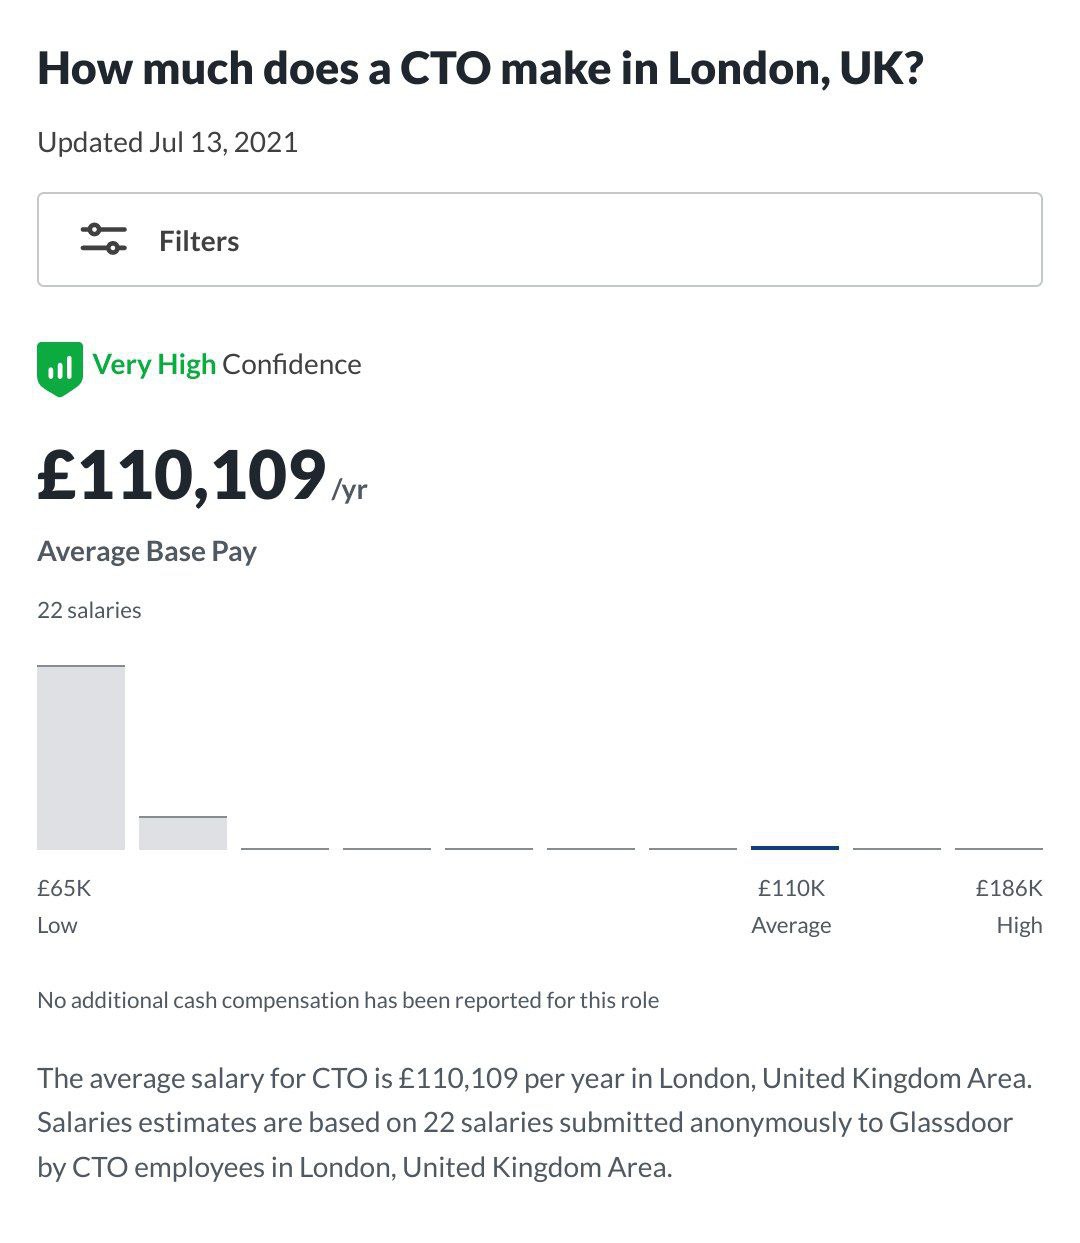1080x1243 pixels.
Task: Click the green confidence shield icon
Action: pos(59,368)
